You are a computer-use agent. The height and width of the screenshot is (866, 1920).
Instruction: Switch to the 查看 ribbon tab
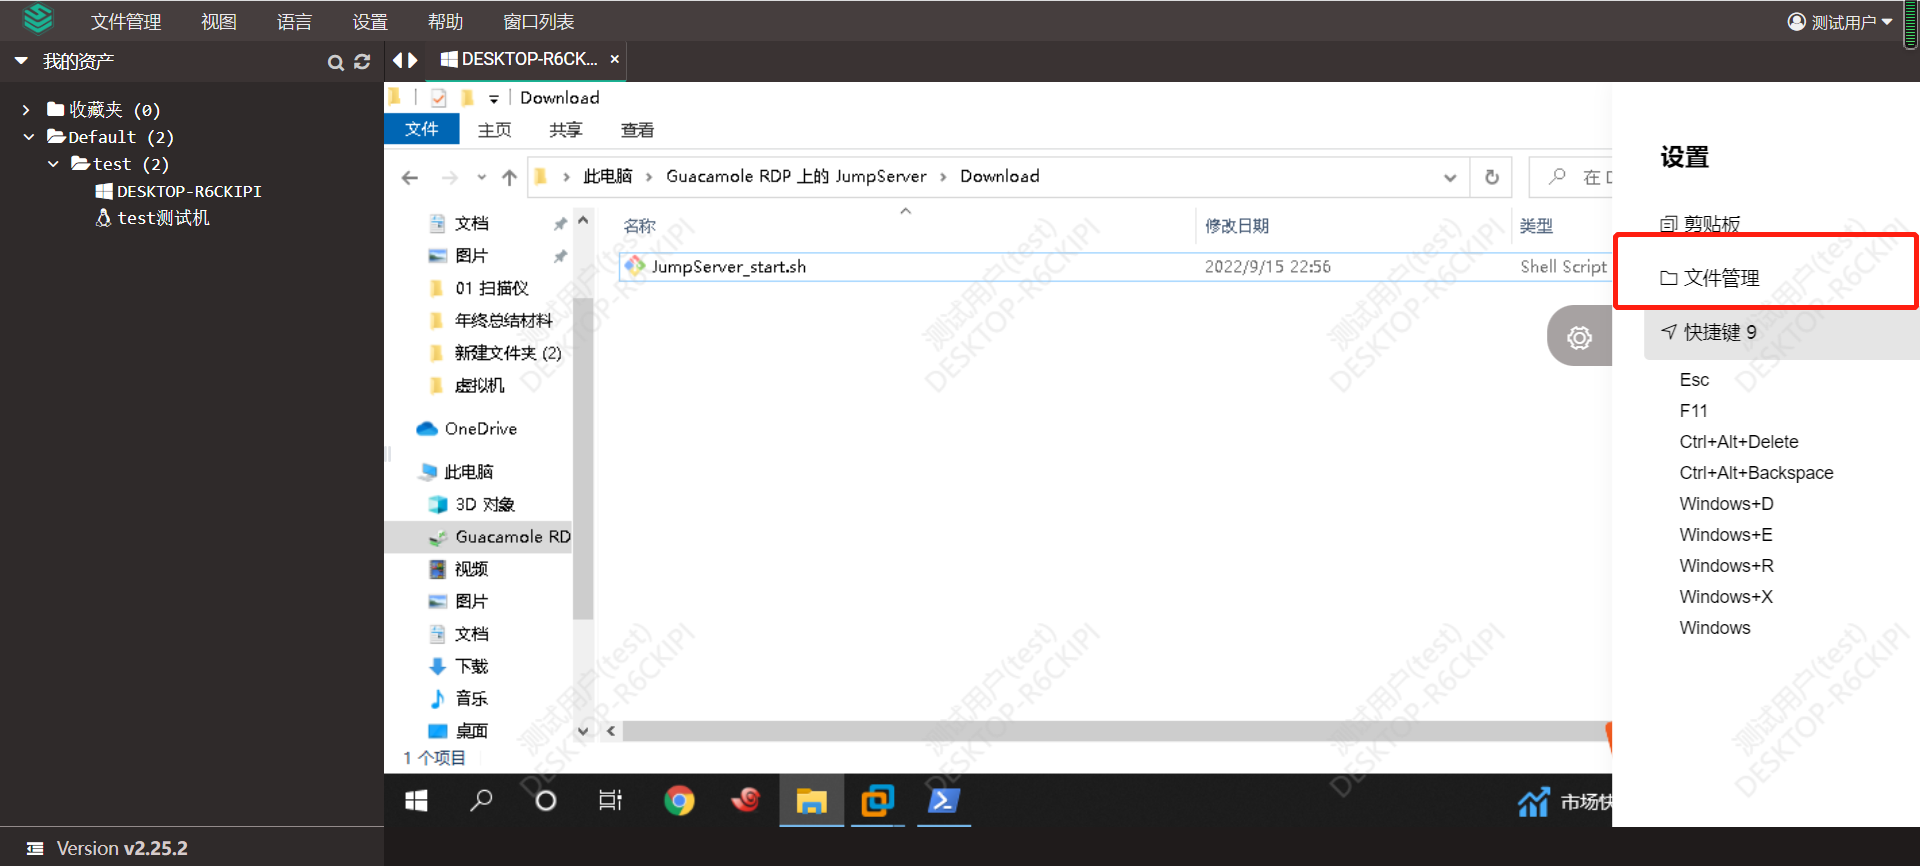[x=637, y=130]
